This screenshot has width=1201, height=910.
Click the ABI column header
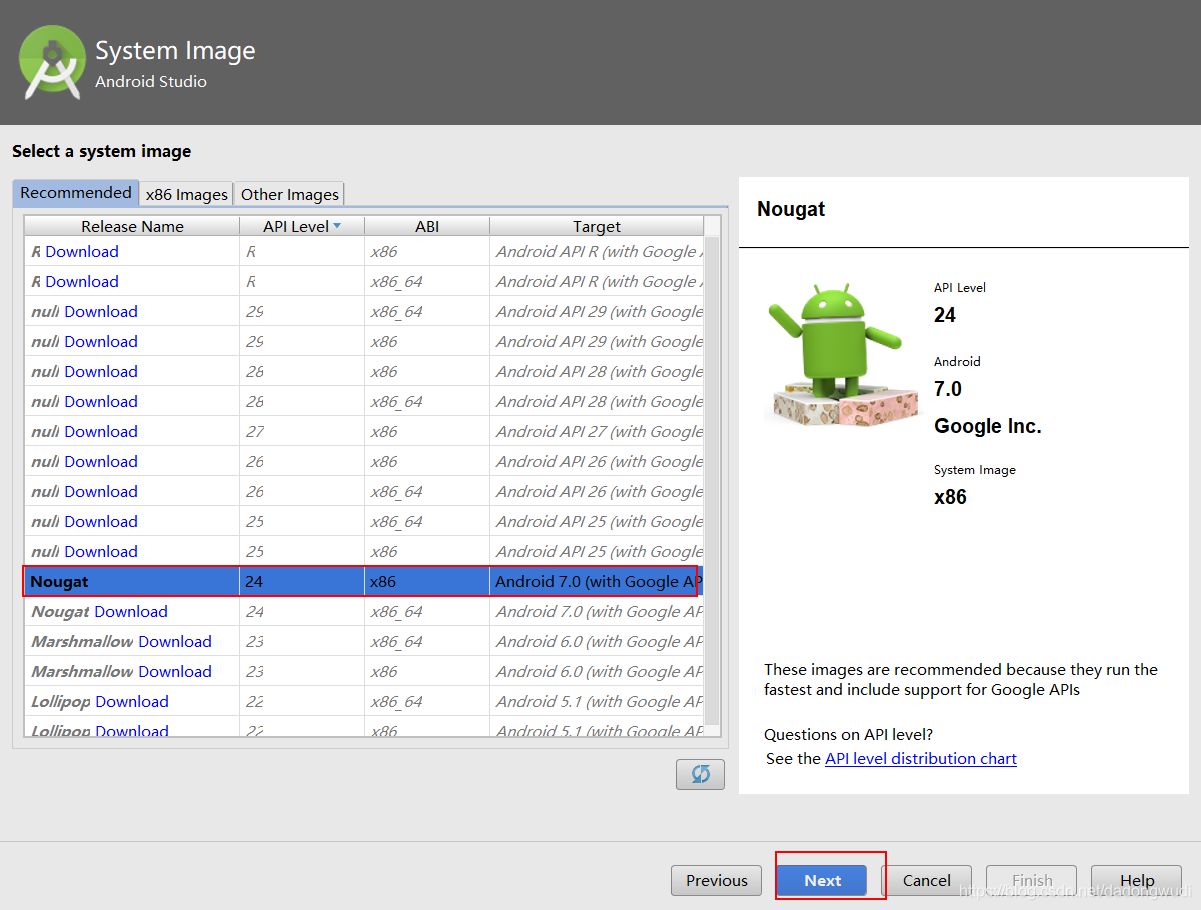point(427,226)
